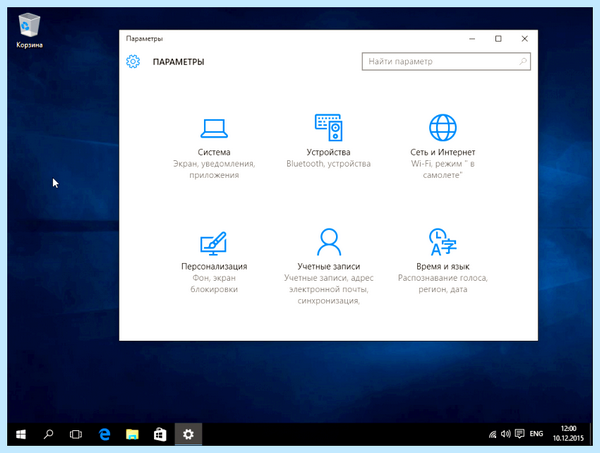600x453 pixels.
Task: Open the network icon in system tray
Action: pyautogui.click(x=492, y=434)
